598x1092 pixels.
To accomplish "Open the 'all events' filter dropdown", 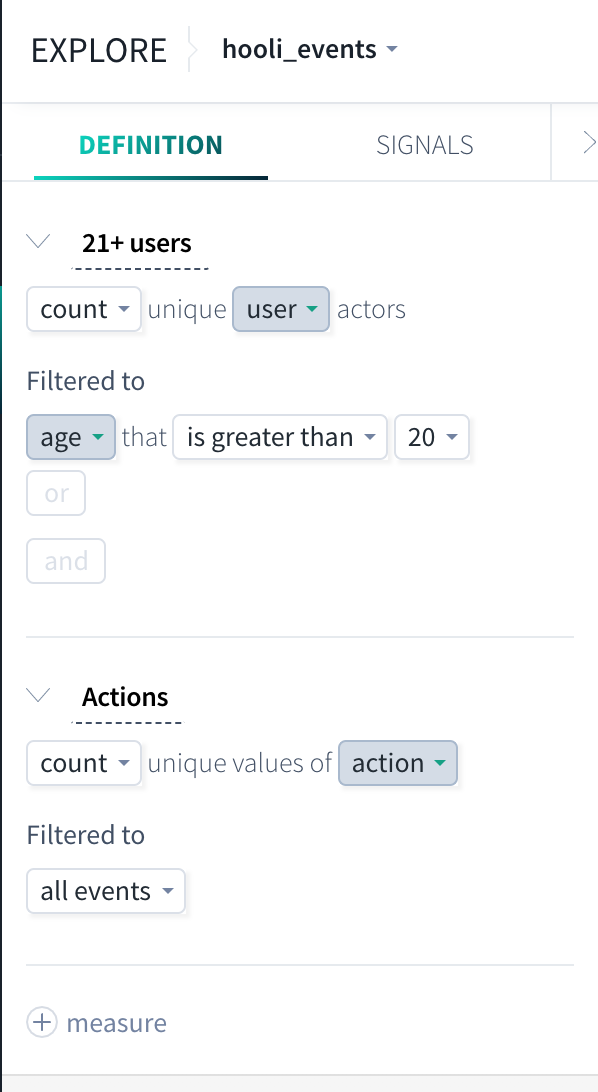I will coord(106,891).
